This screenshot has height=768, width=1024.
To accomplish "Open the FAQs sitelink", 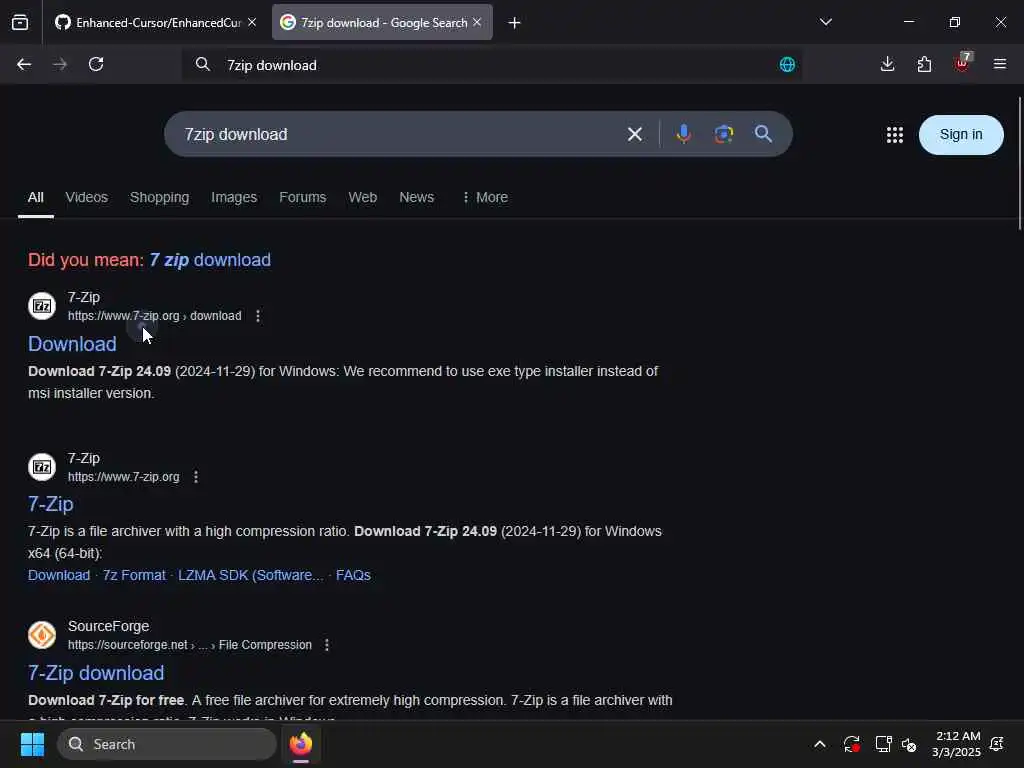I will [353, 575].
